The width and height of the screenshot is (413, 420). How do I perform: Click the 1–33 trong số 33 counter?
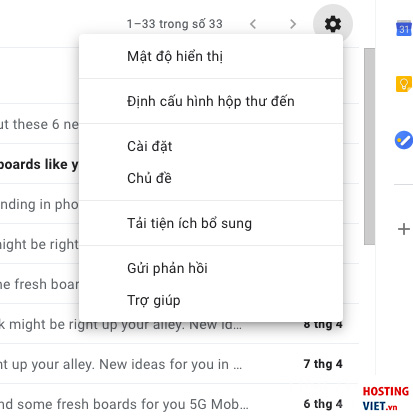(175, 24)
